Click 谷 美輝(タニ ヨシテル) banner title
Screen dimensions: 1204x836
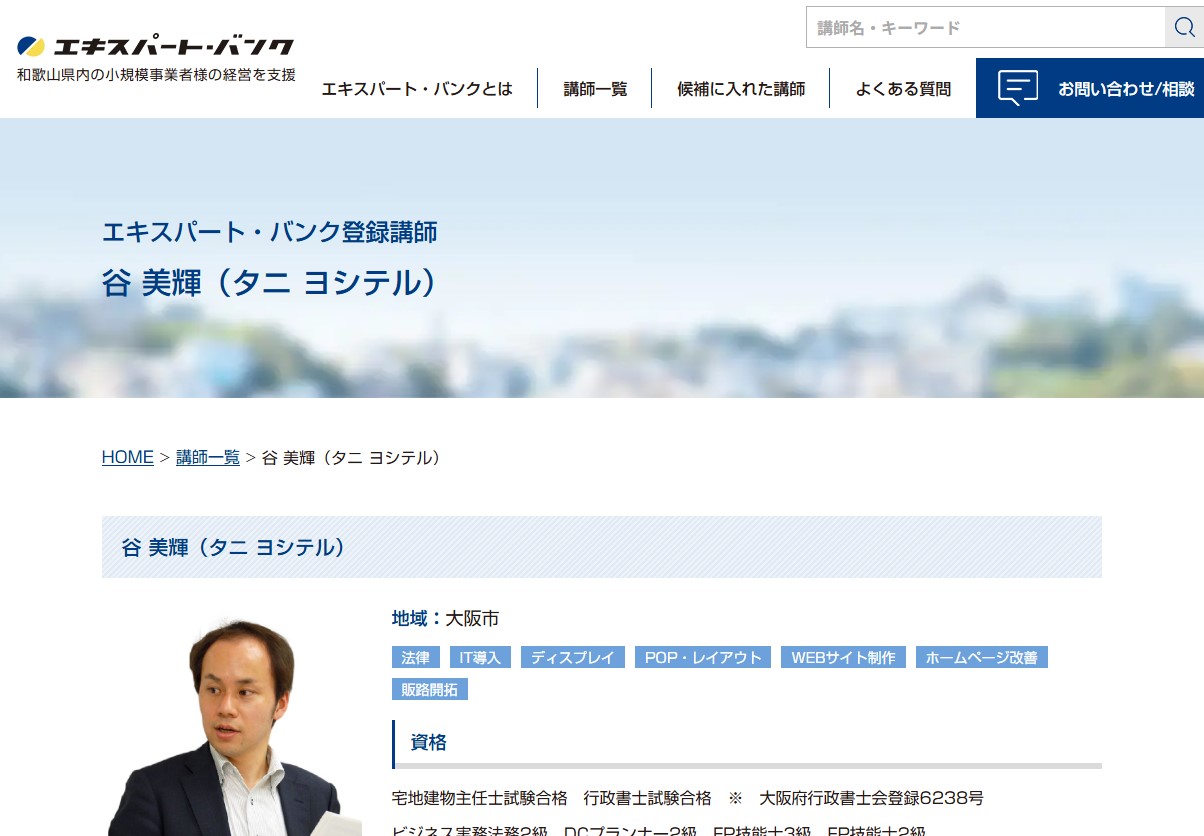pyautogui.click(x=271, y=283)
